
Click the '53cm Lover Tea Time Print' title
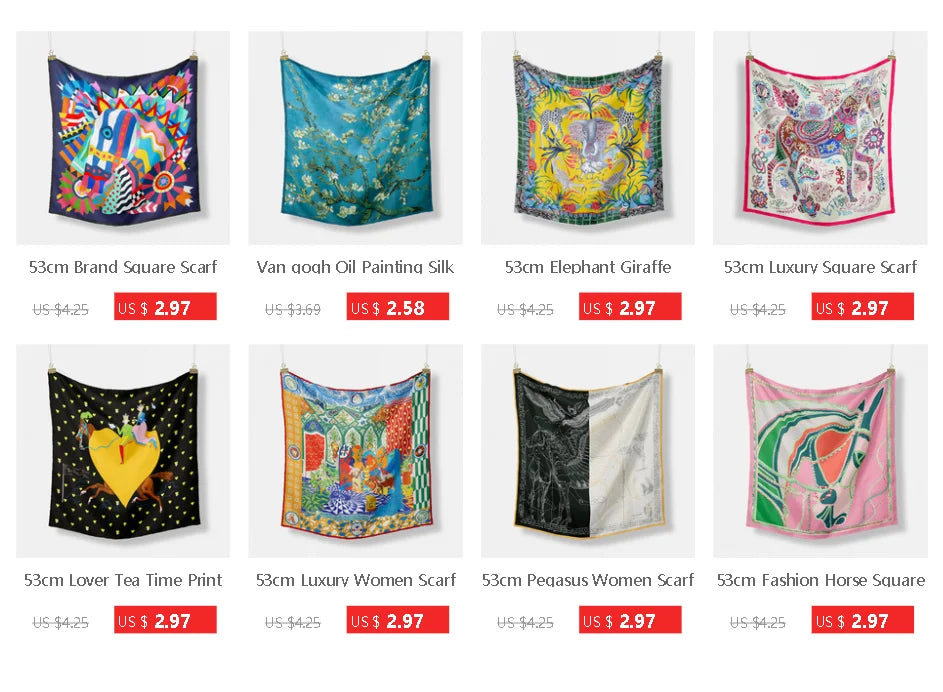tap(123, 580)
